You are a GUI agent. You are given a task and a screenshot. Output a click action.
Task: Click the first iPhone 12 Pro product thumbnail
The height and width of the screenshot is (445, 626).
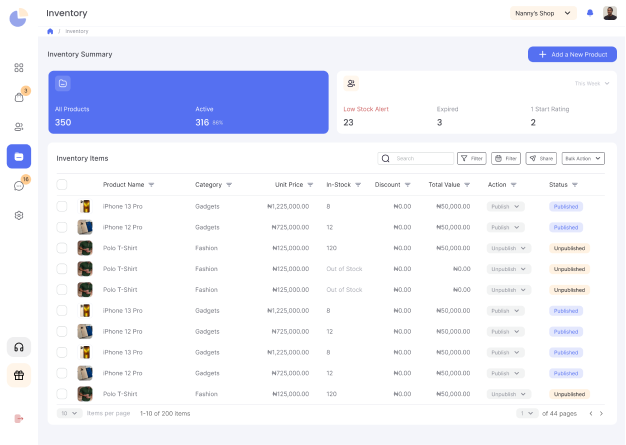pyautogui.click(x=85, y=227)
